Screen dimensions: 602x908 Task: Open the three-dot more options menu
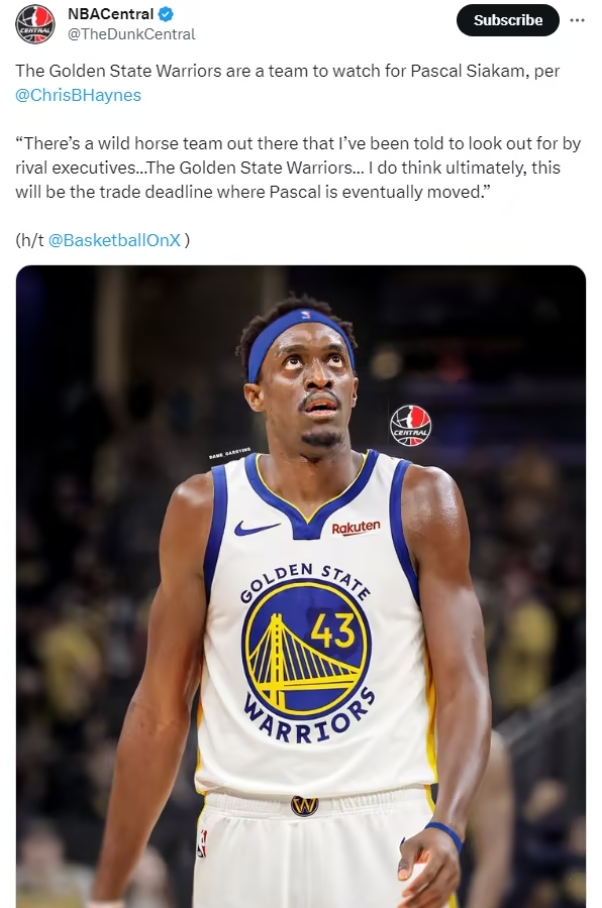pyautogui.click(x=577, y=20)
